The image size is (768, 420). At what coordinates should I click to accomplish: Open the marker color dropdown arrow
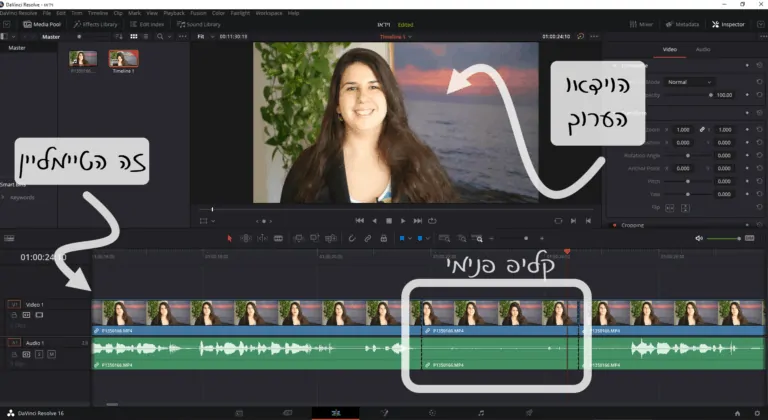click(x=428, y=238)
